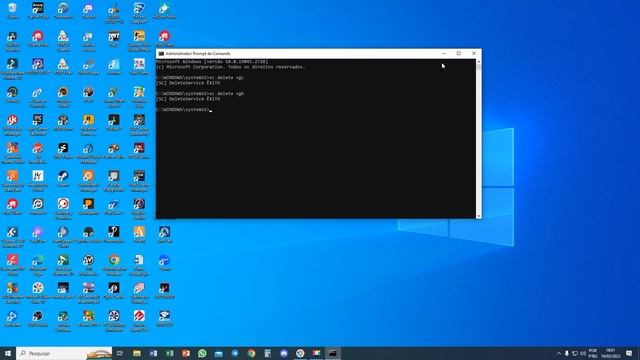The height and width of the screenshot is (360, 640).
Task: Select the Rockstar Games Launcher shortcut
Action: (89, 124)
